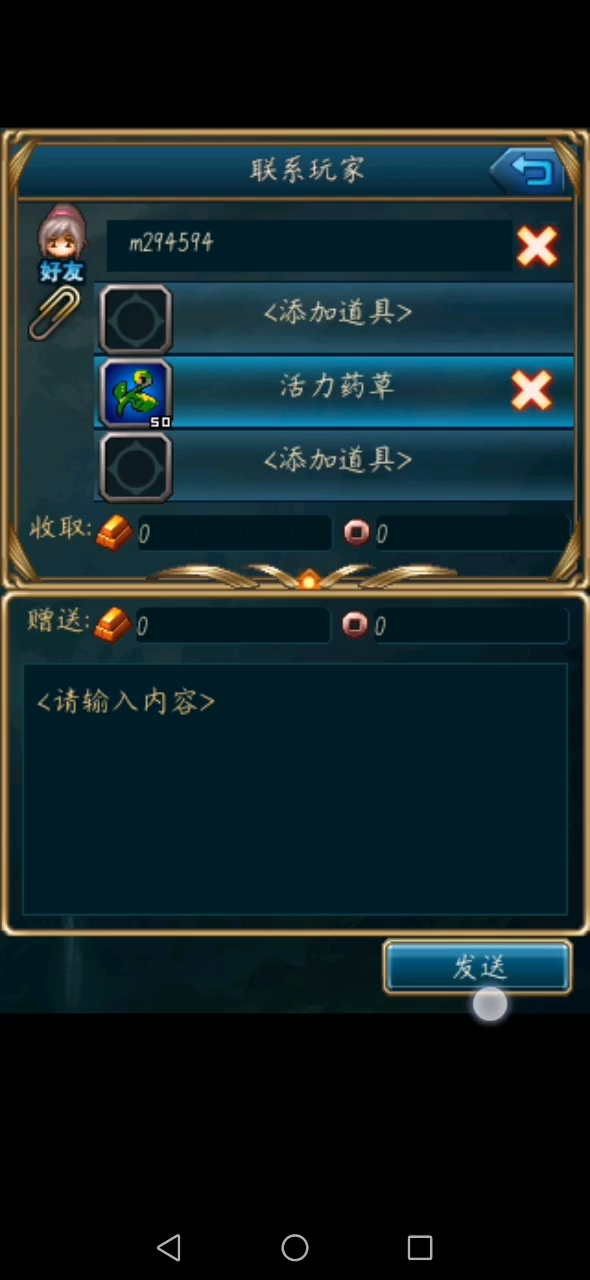Edit the 赠送 gold ingot amount field
This screenshot has width=590, height=1280.
pos(232,625)
